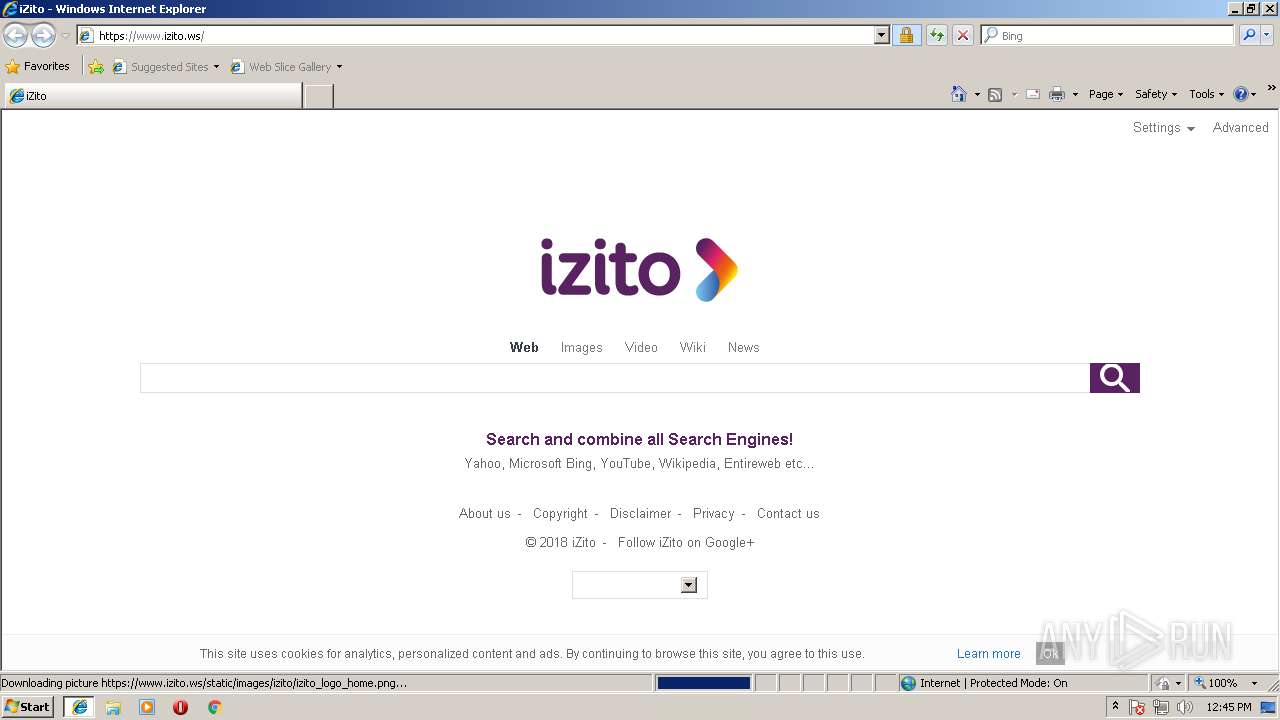The image size is (1280, 720).
Task: Expand Print options dropdown arrow
Action: point(1075,95)
